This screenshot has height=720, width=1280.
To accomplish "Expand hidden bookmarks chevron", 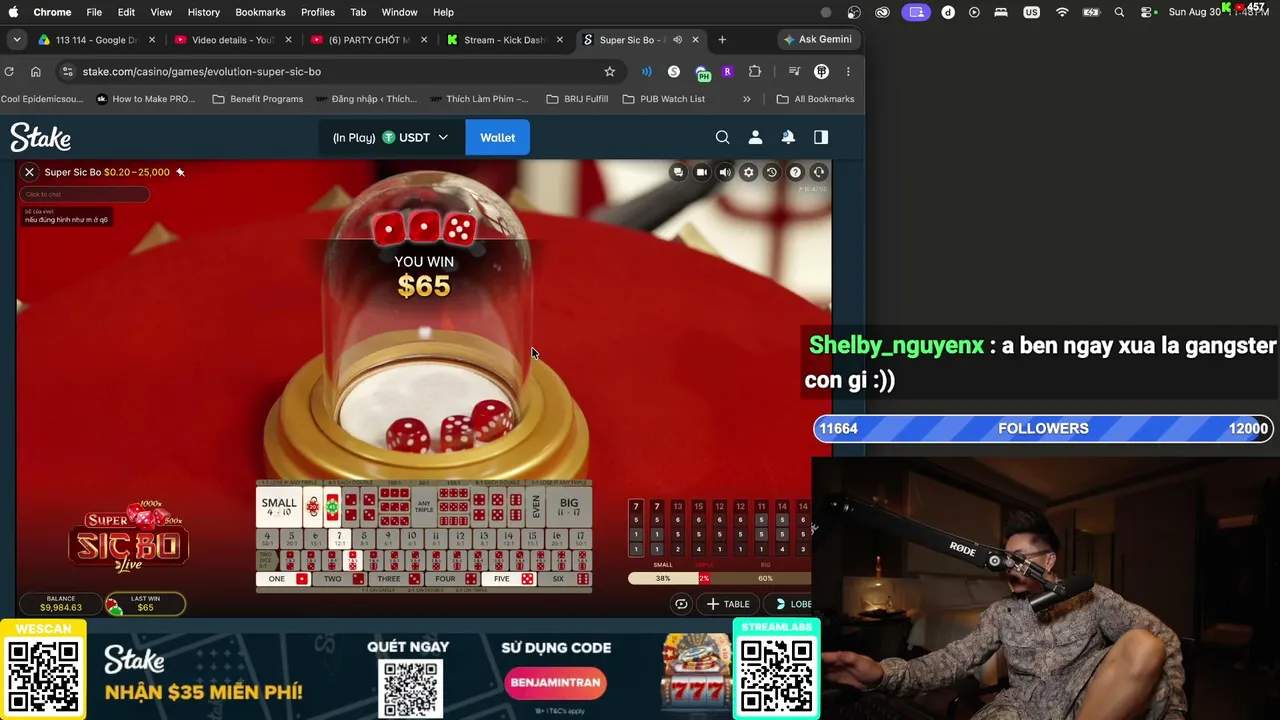I will (746, 99).
